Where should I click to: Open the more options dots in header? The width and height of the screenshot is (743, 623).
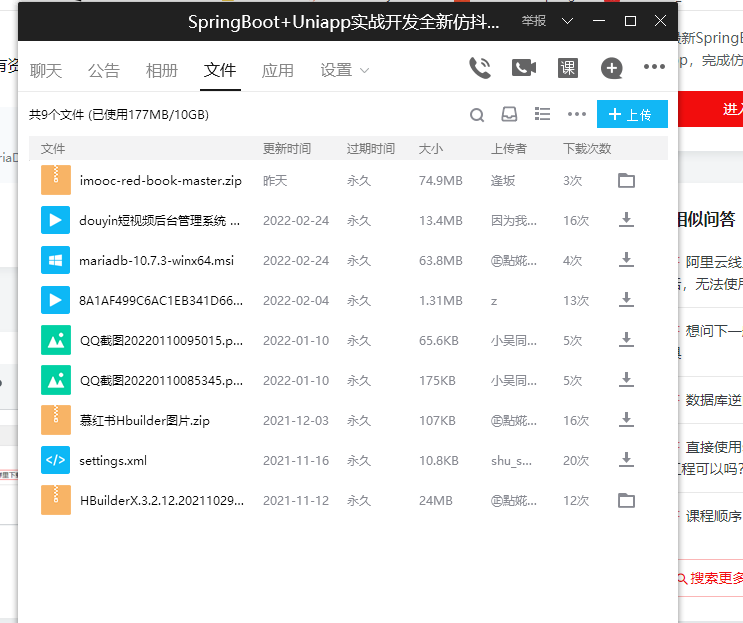[x=654, y=67]
